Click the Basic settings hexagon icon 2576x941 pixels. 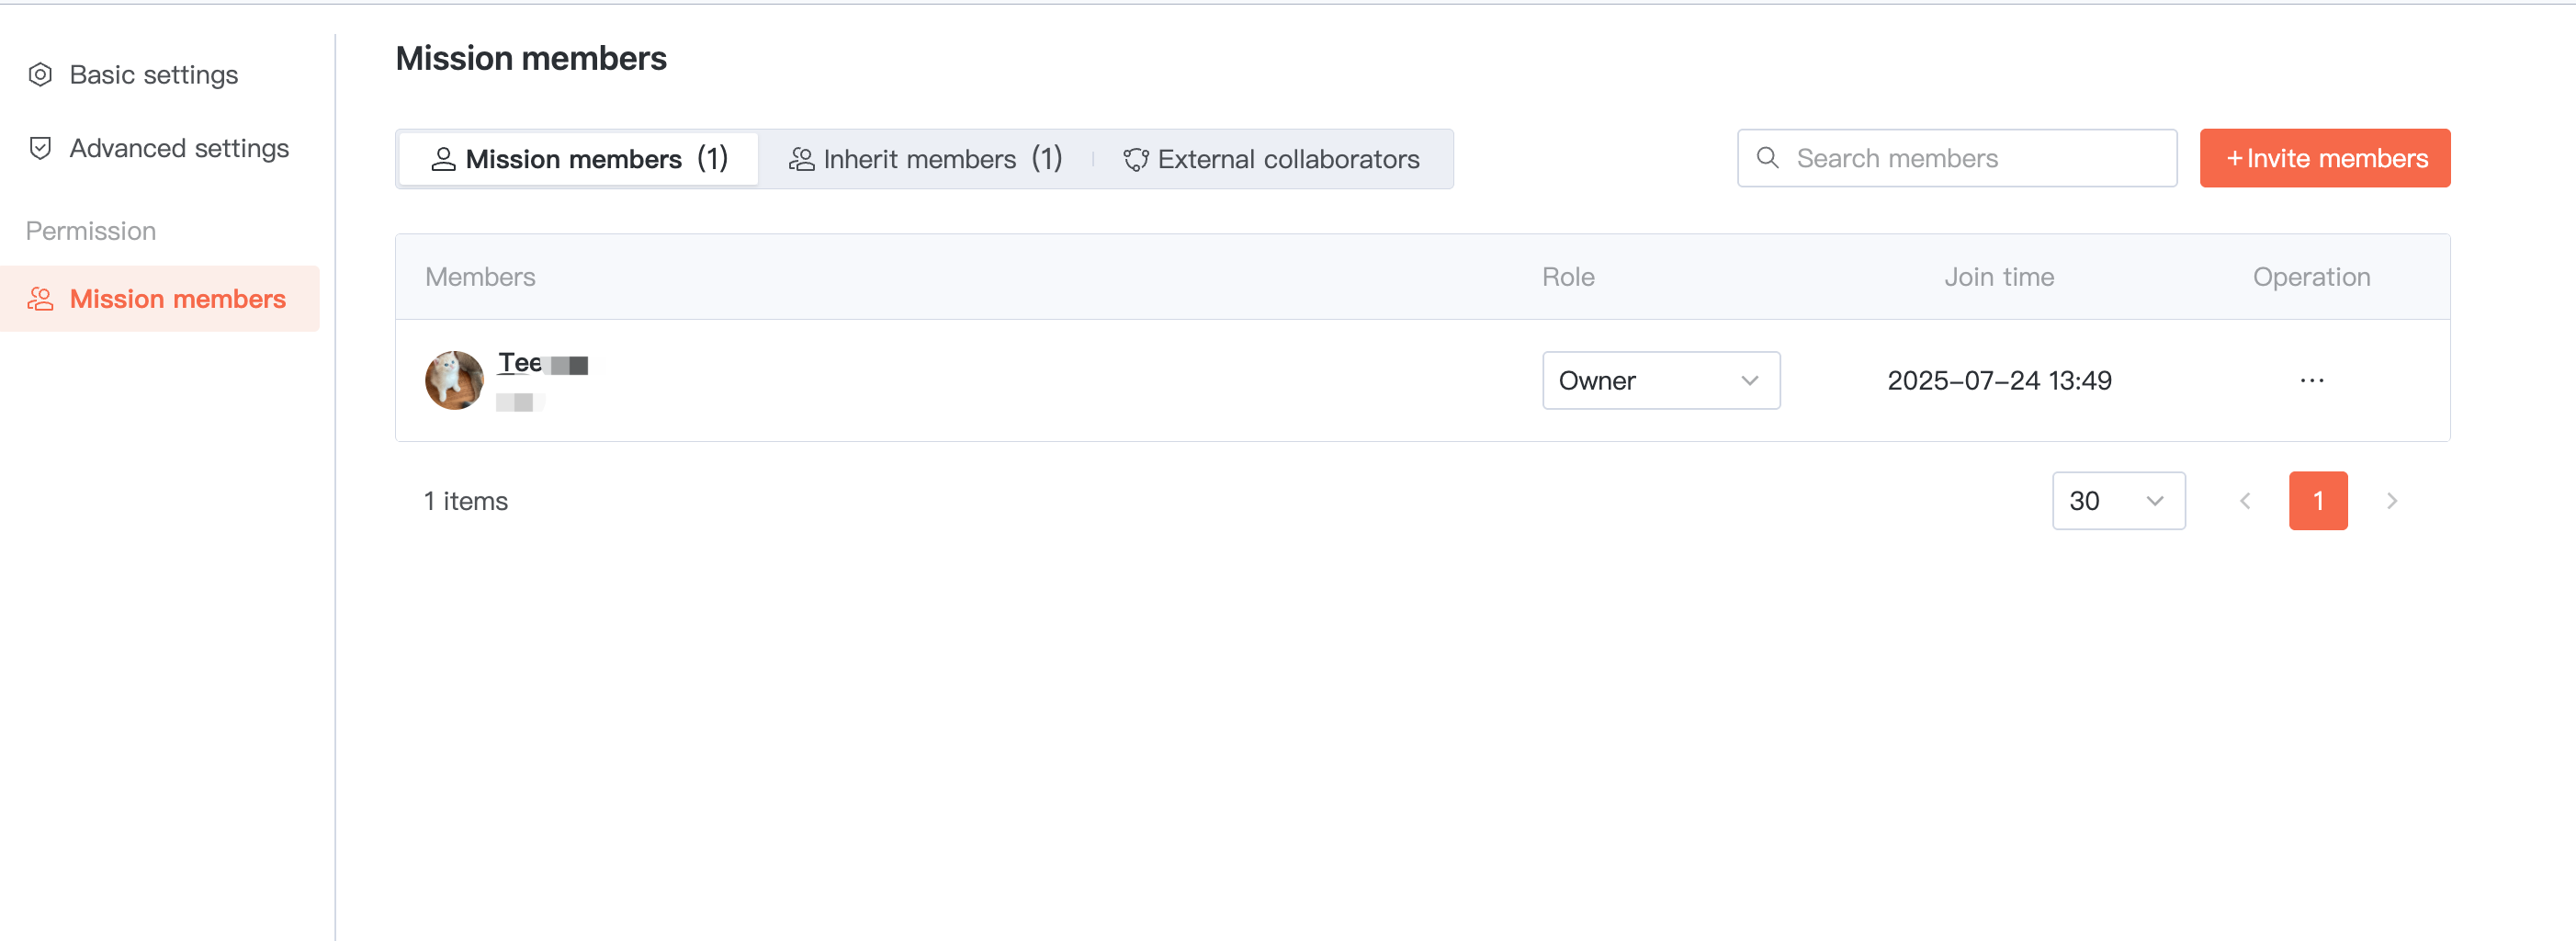(40, 75)
